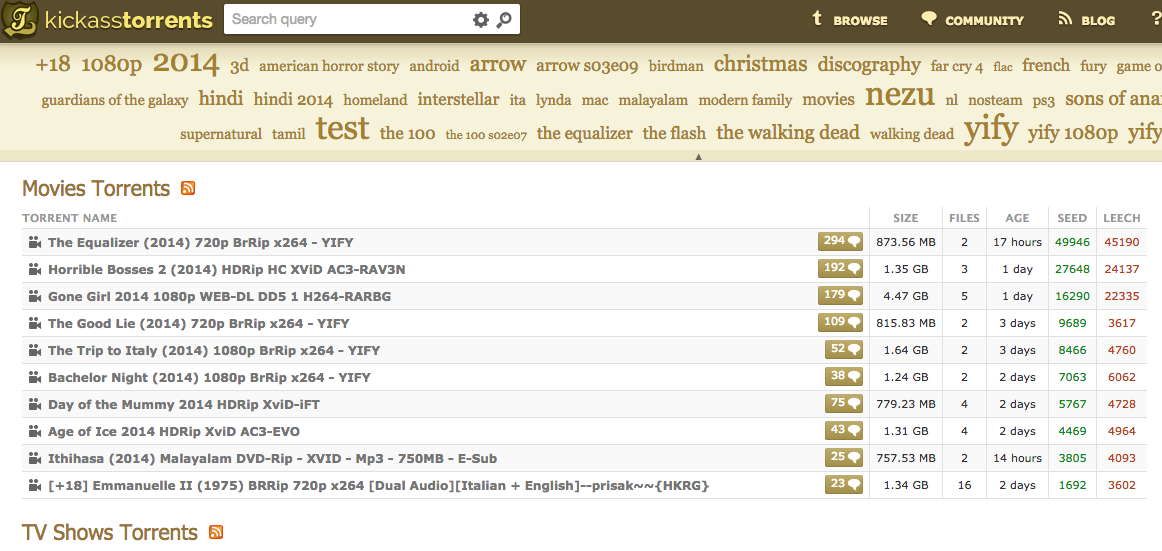Click the magnifying glass search icon
This screenshot has height=551, width=1162.
click(x=504, y=20)
